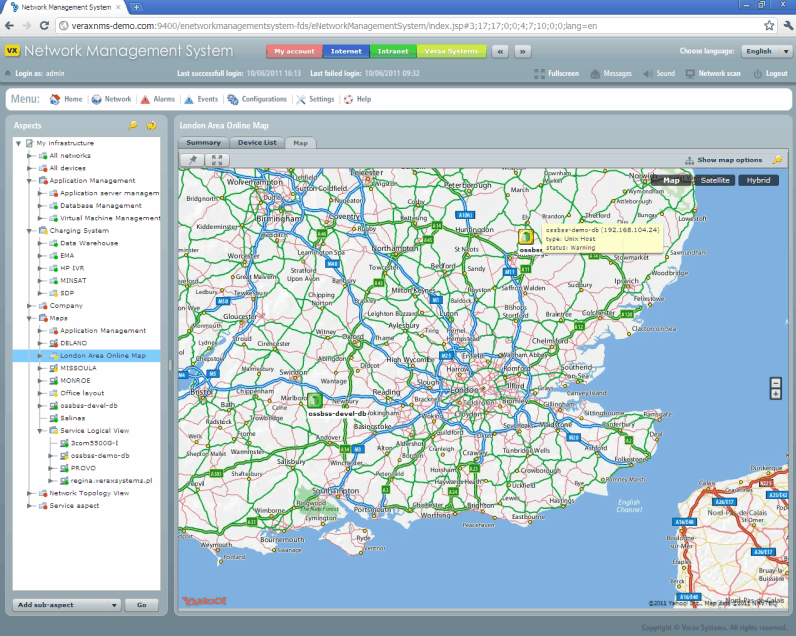Select the MINSAT tree item
Viewport: 796px width, 636px height.
tap(73, 281)
